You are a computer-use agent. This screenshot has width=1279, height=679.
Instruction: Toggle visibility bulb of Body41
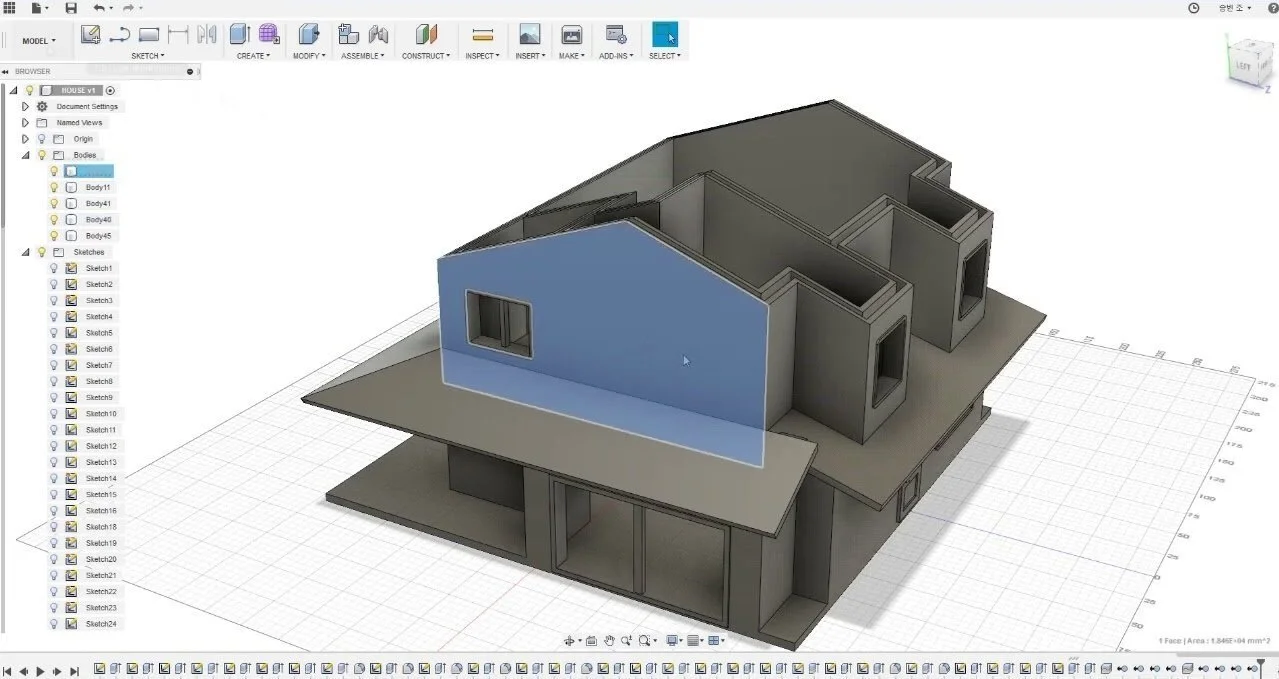pos(54,203)
